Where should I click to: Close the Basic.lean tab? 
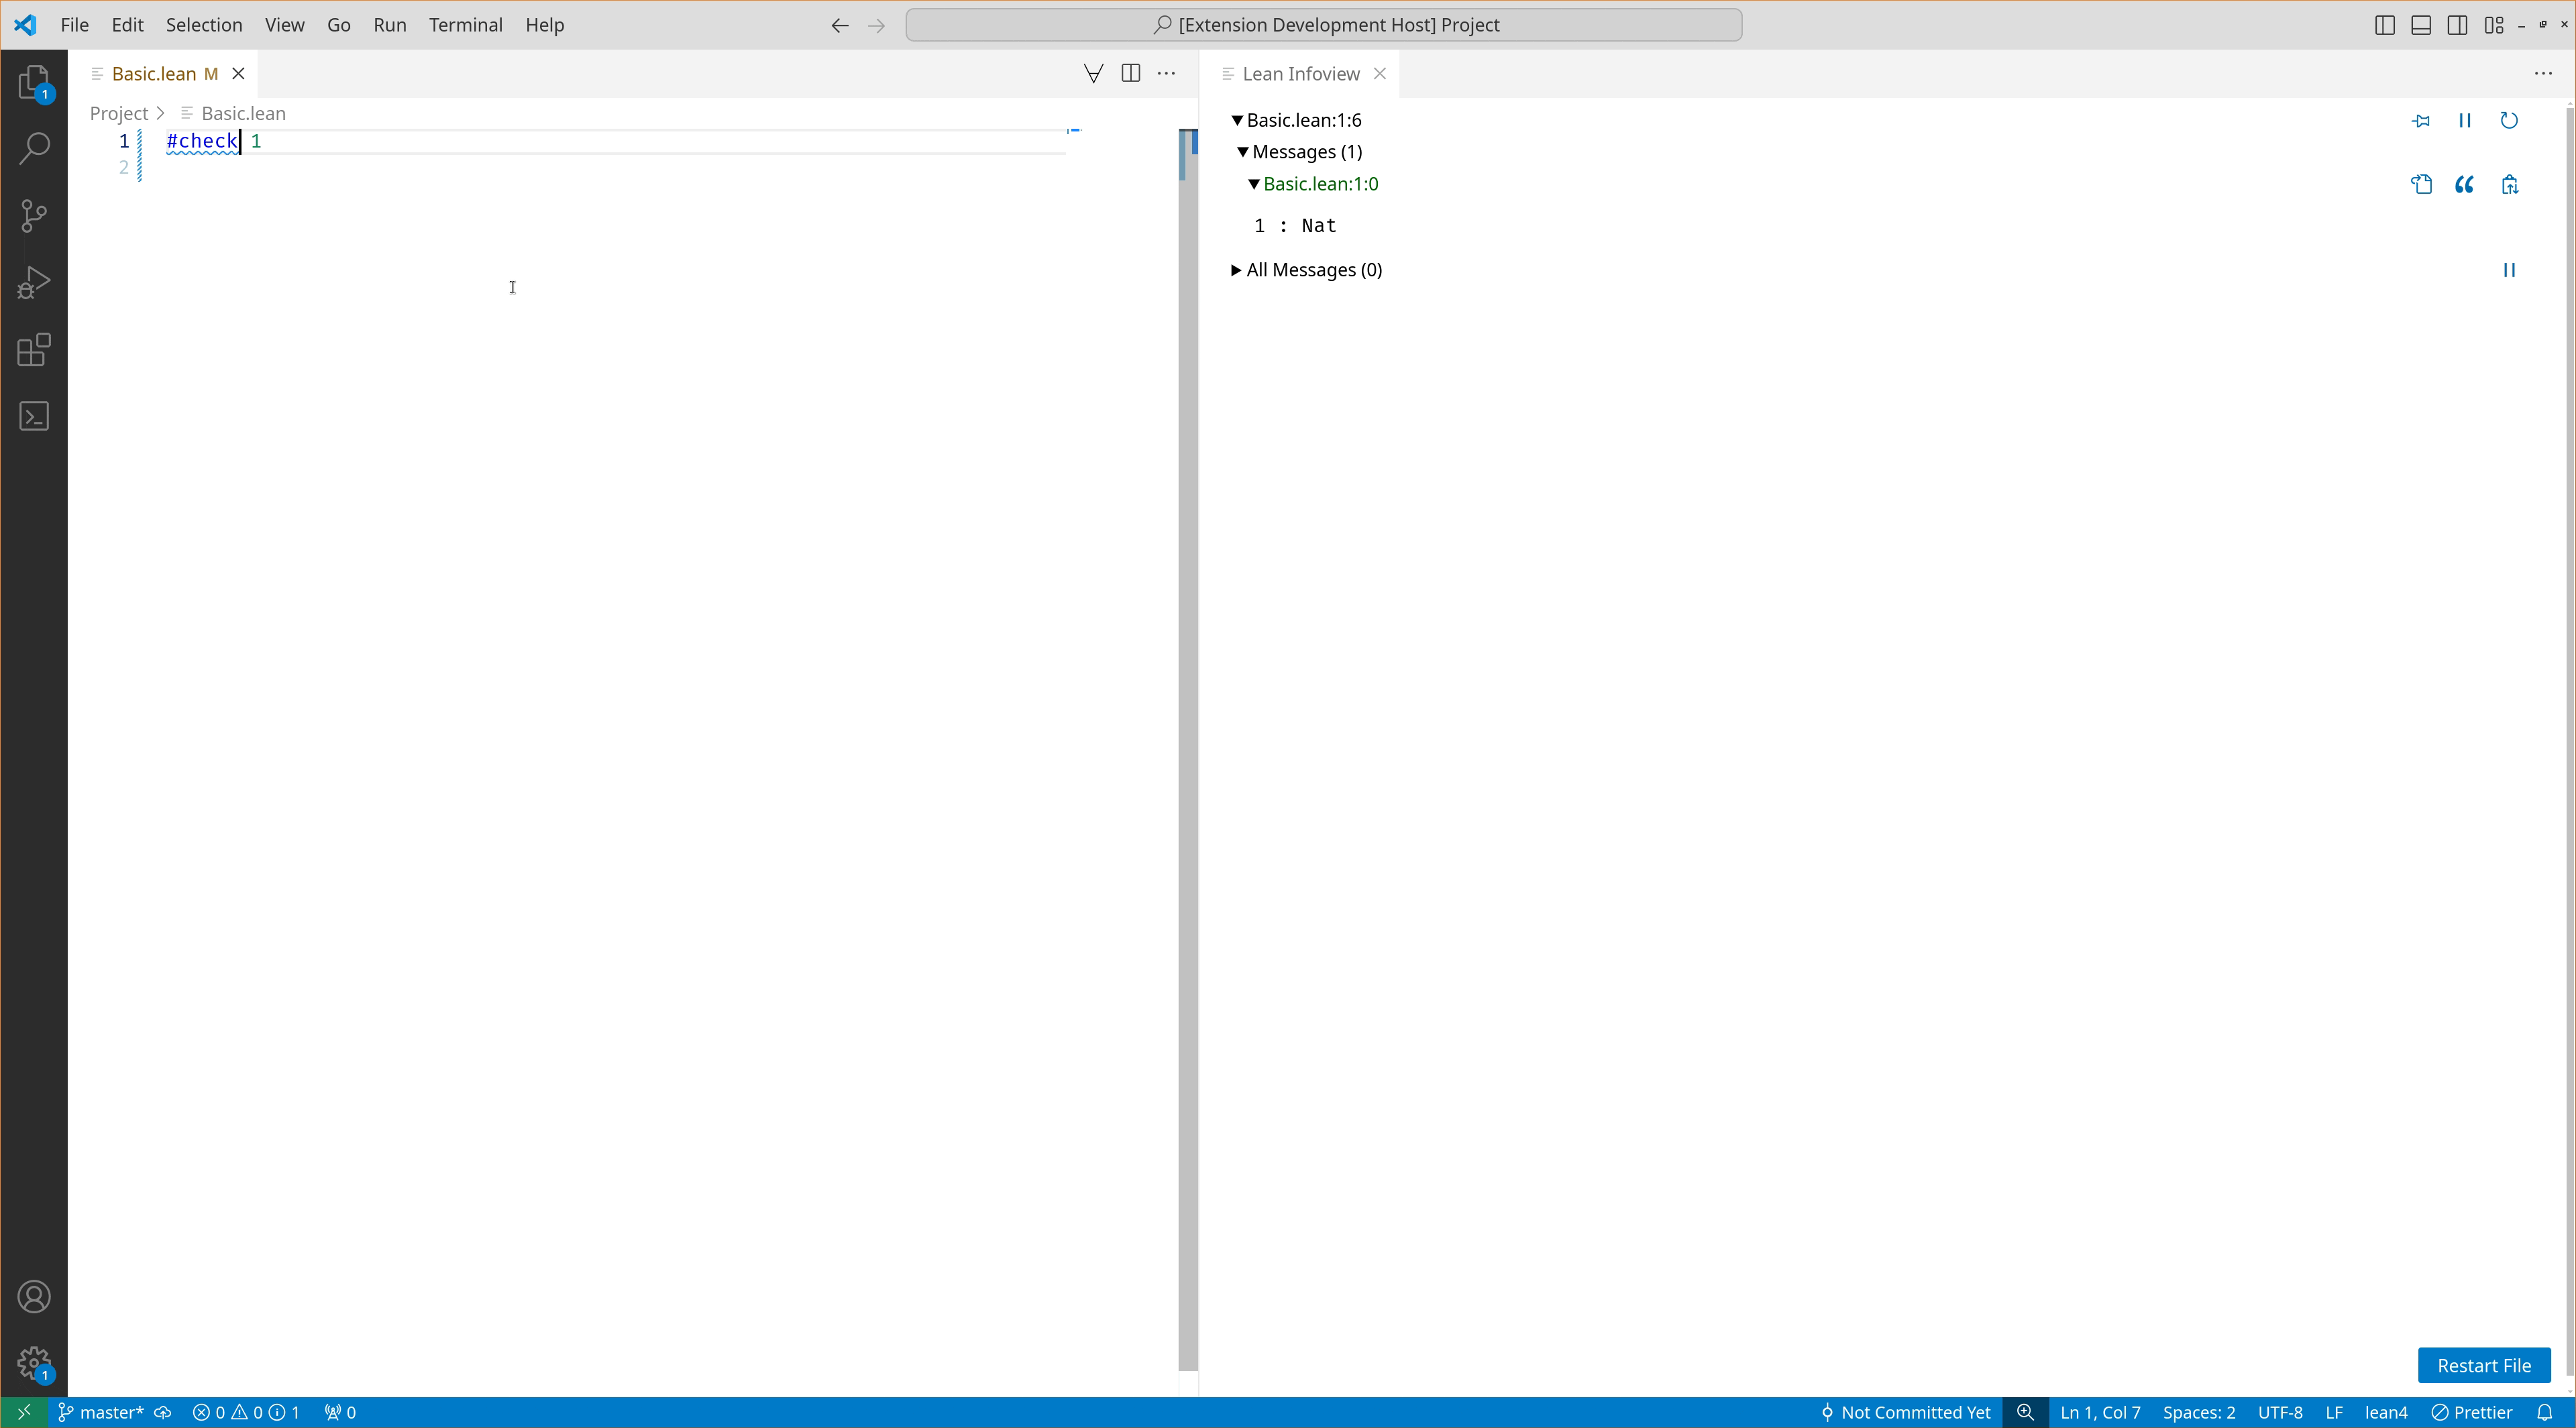238,74
